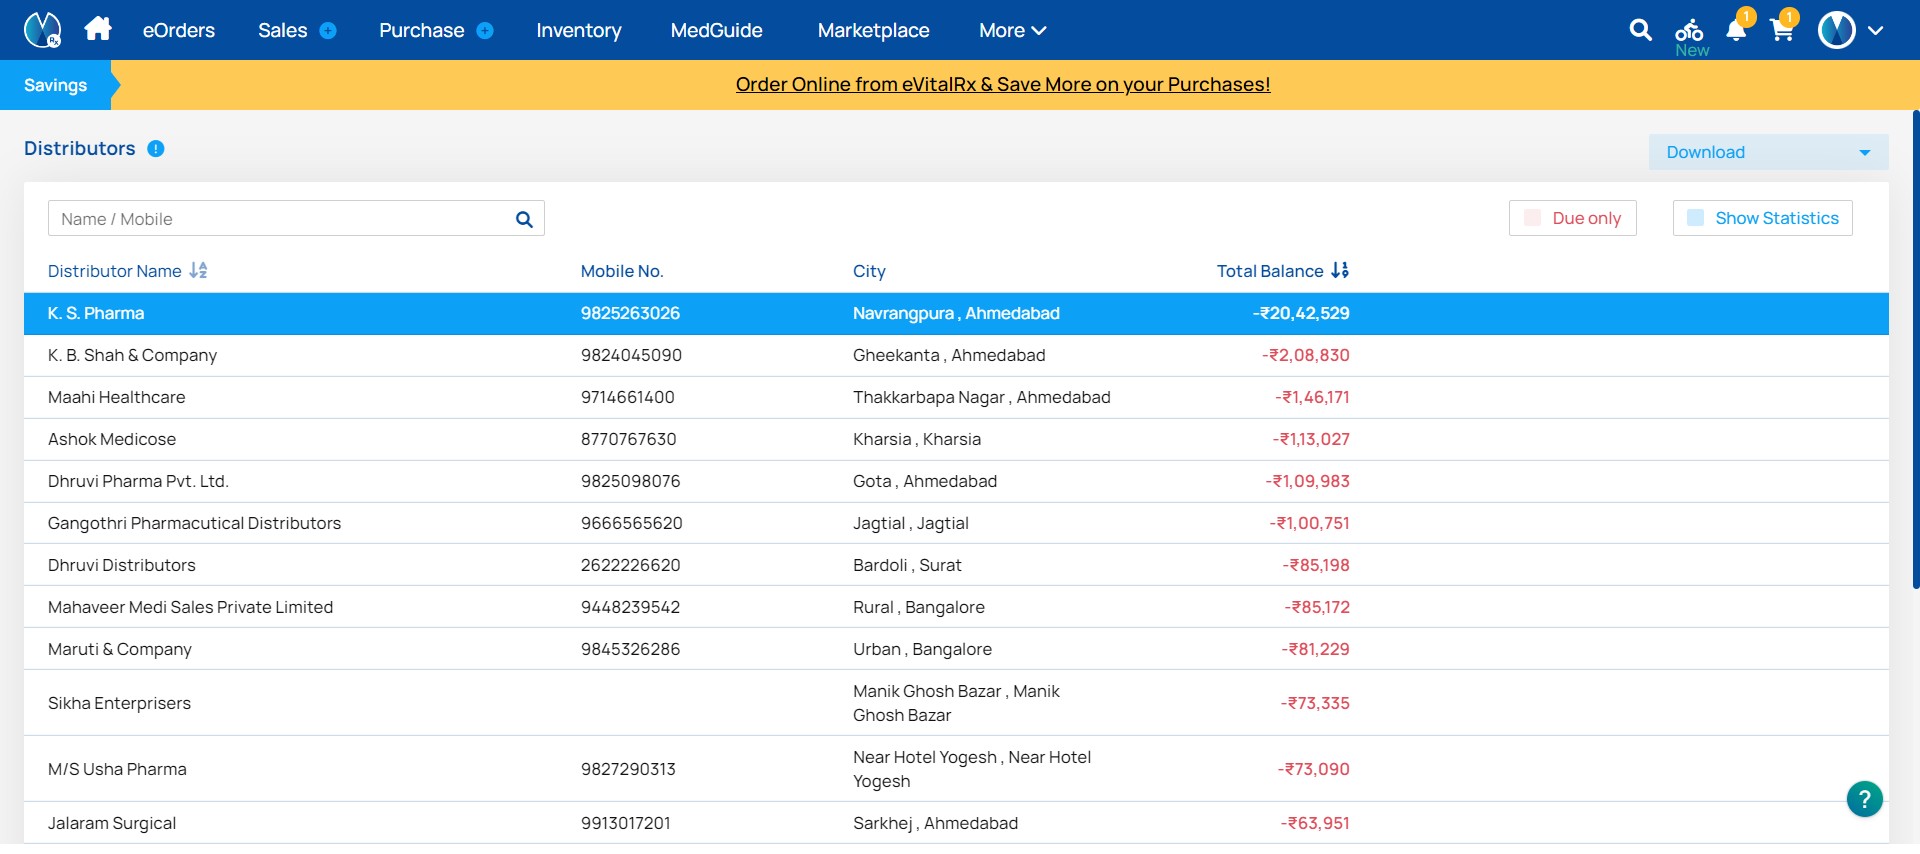
Task: Click the plus icon next to Sales
Action: 327,31
